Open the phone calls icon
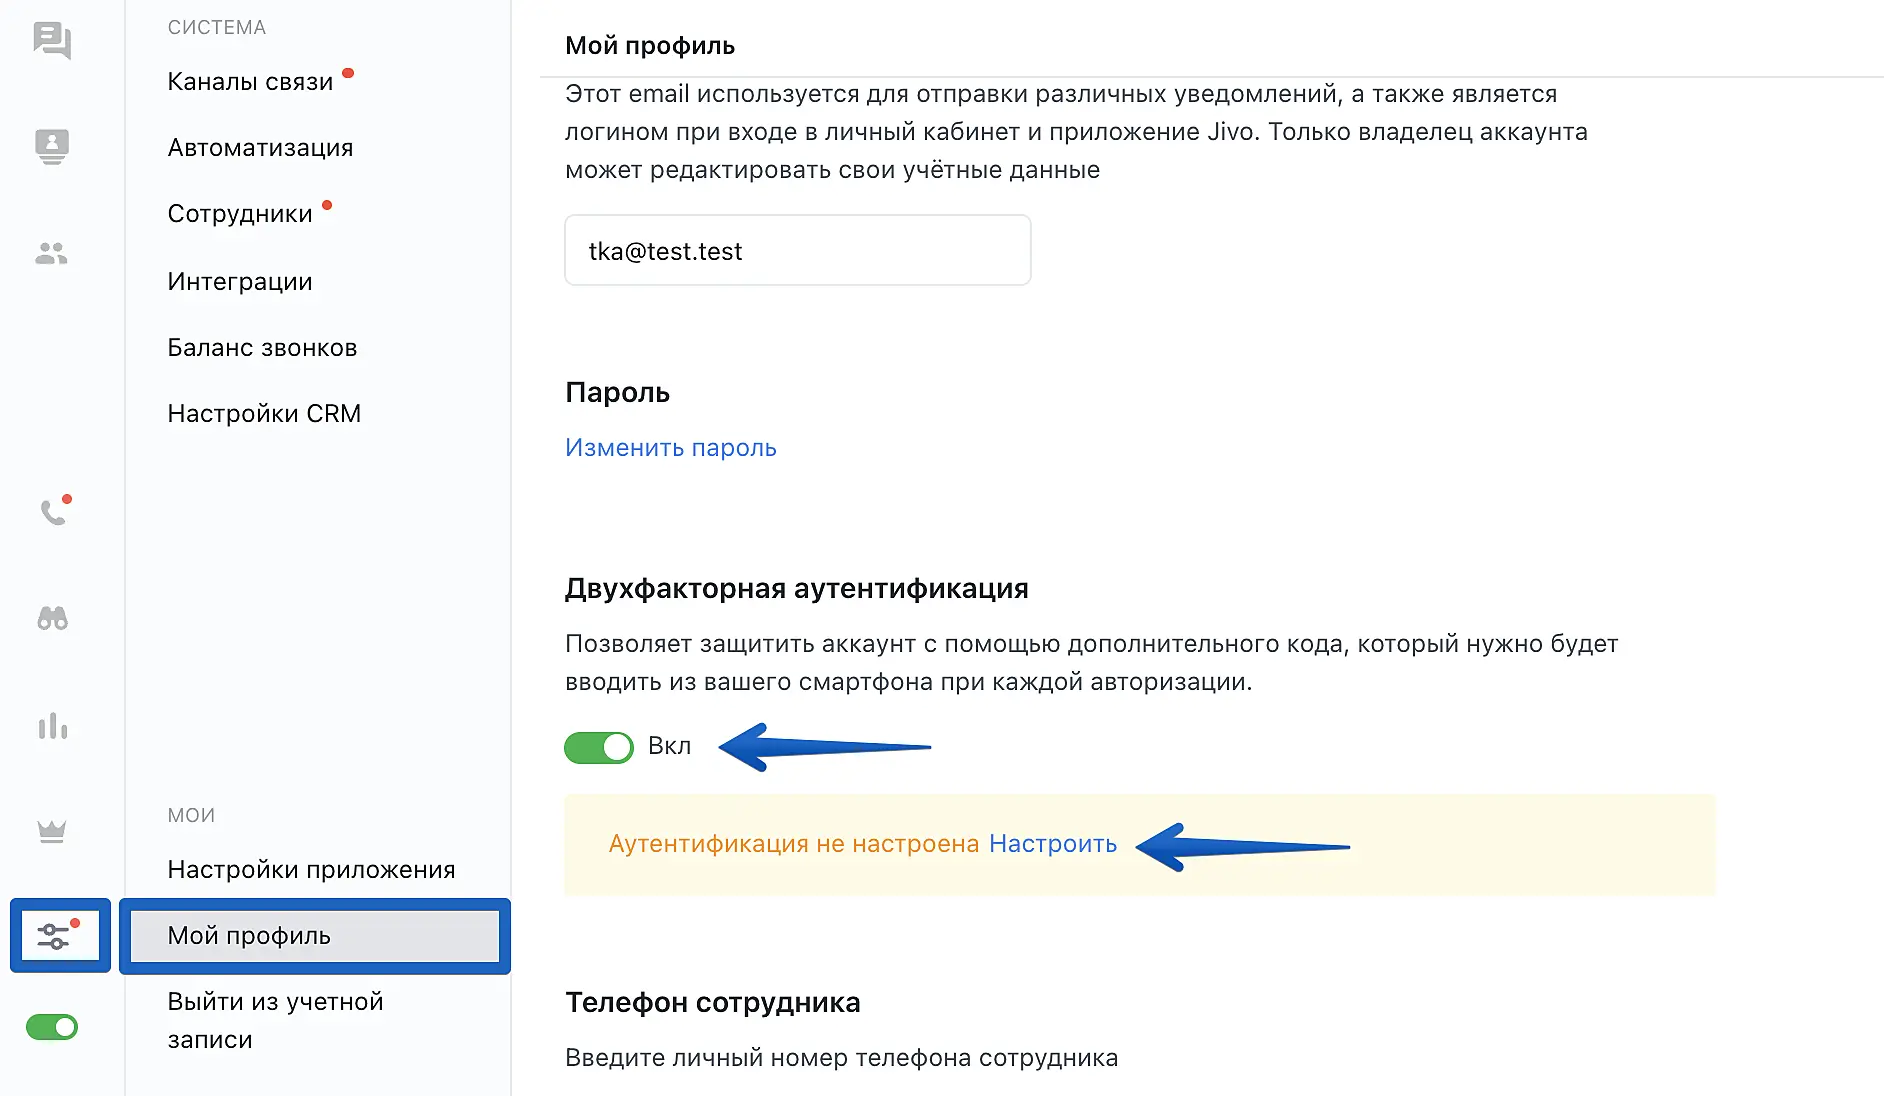The height and width of the screenshot is (1096, 1884). pyautogui.click(x=54, y=512)
